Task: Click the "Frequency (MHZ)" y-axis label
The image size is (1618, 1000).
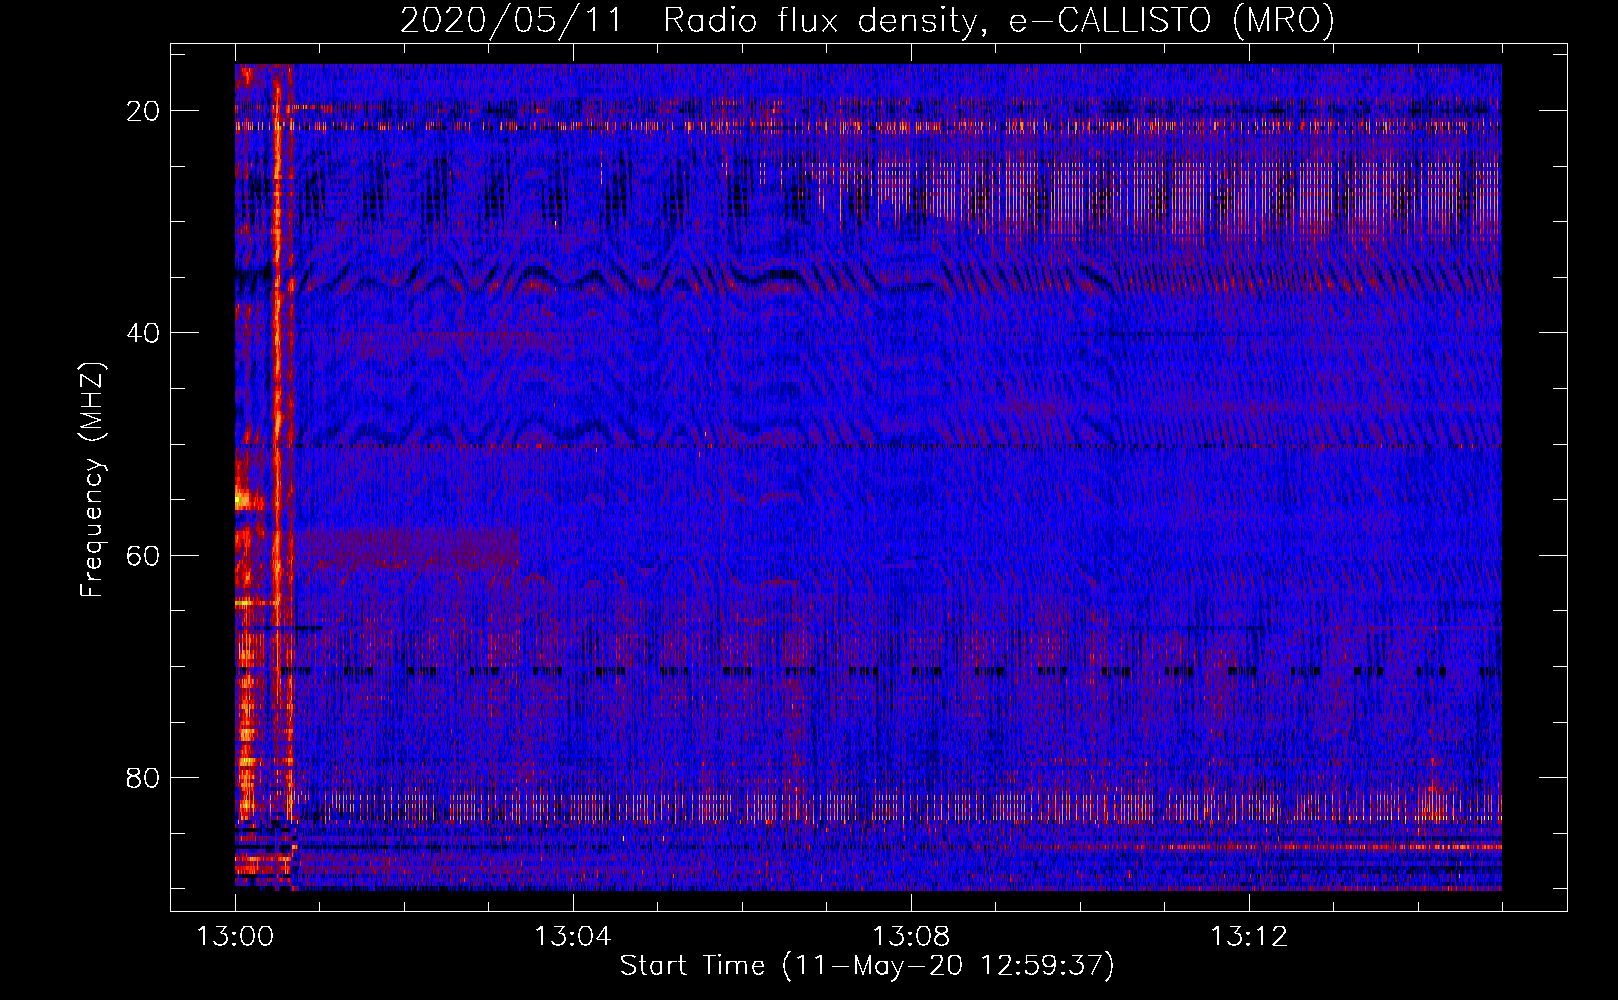Action: (92, 480)
